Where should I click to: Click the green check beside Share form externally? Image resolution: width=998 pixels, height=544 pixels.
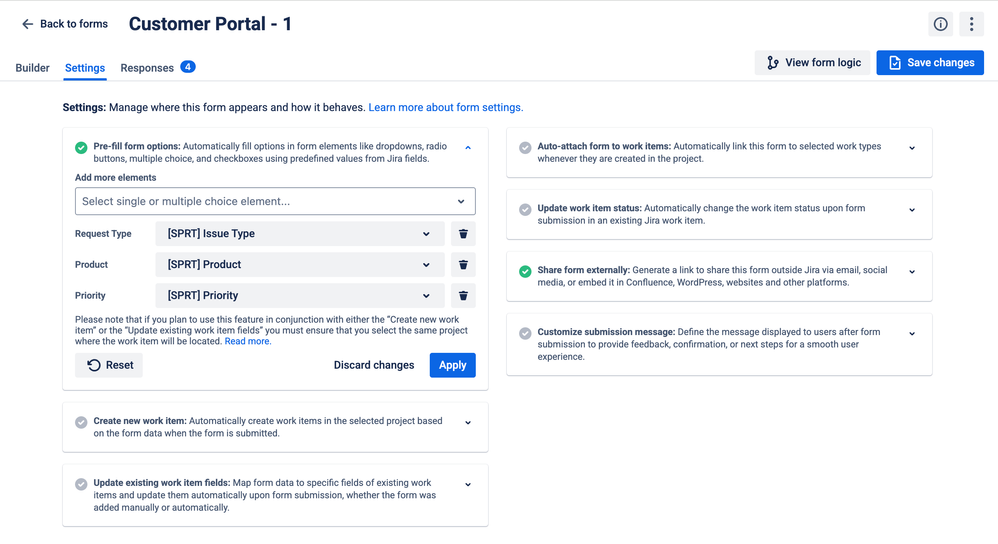[525, 272]
